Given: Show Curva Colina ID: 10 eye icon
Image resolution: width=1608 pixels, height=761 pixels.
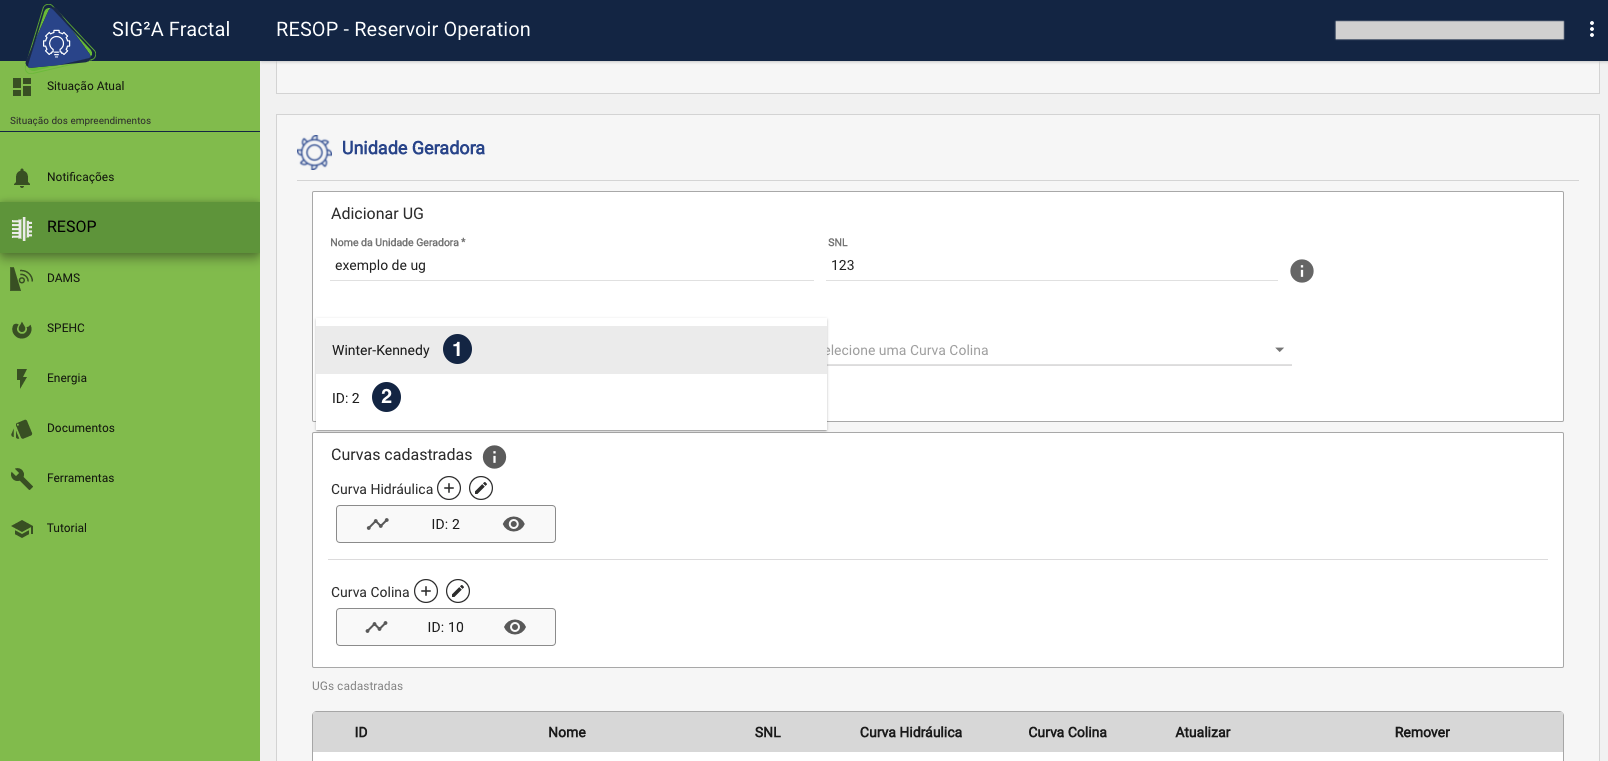Looking at the screenshot, I should pos(515,627).
